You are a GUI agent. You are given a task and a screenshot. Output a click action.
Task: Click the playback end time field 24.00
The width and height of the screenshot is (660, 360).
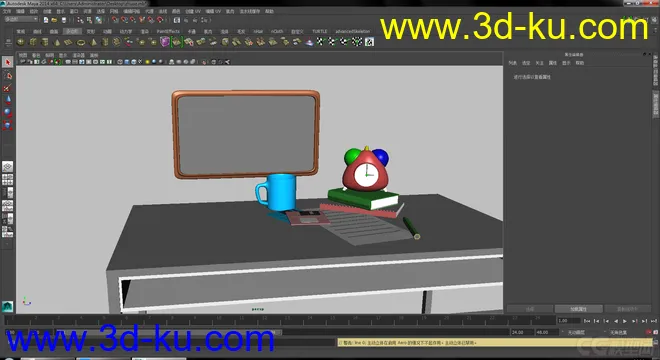click(522, 332)
